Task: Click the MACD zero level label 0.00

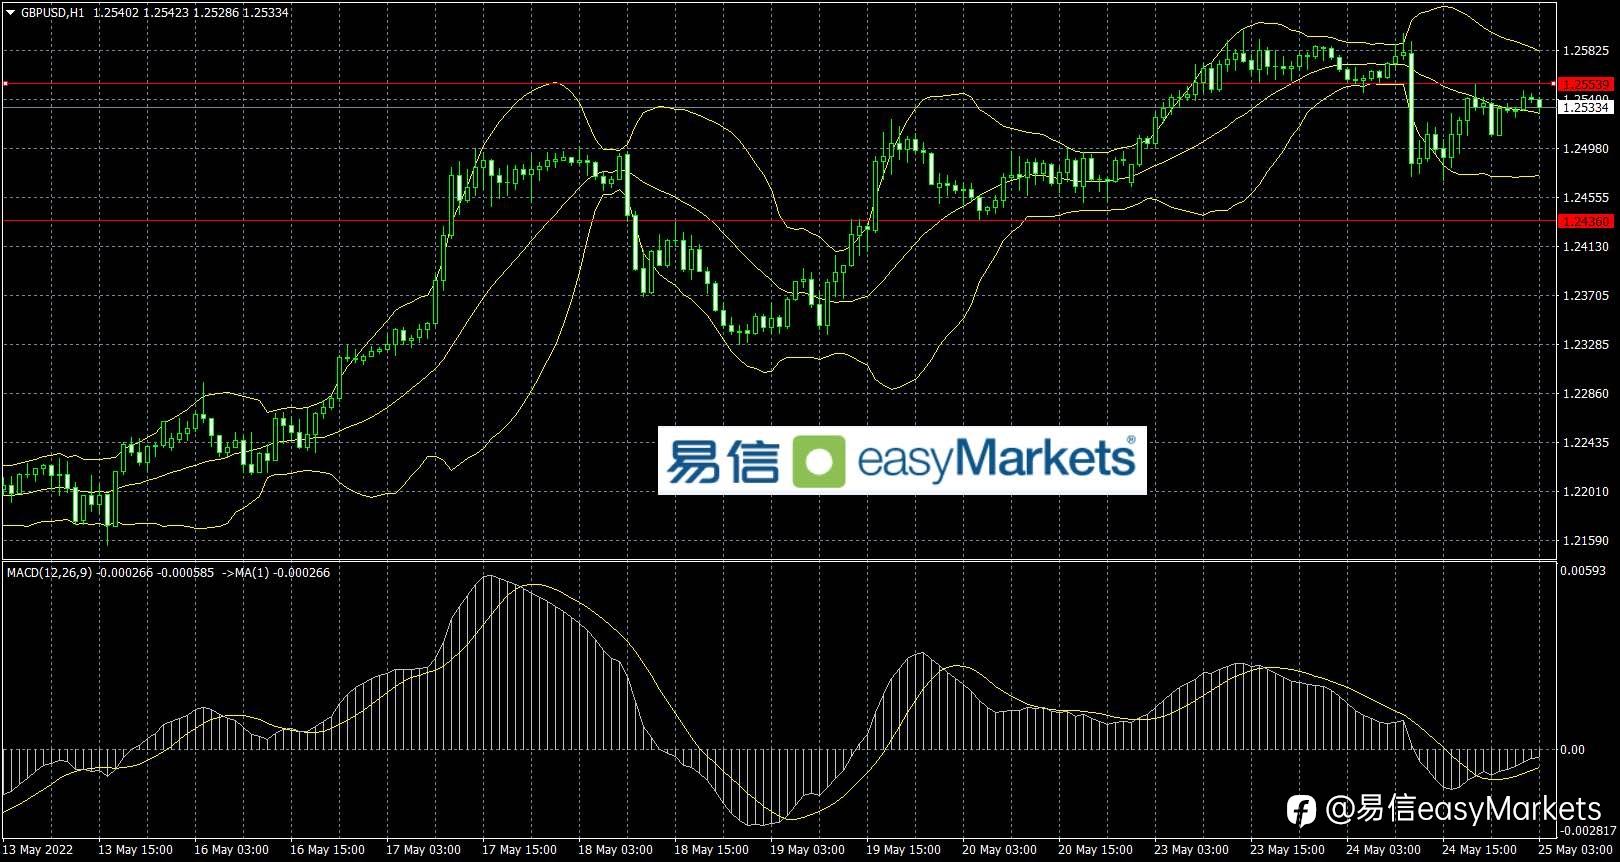Action: [x=1573, y=749]
